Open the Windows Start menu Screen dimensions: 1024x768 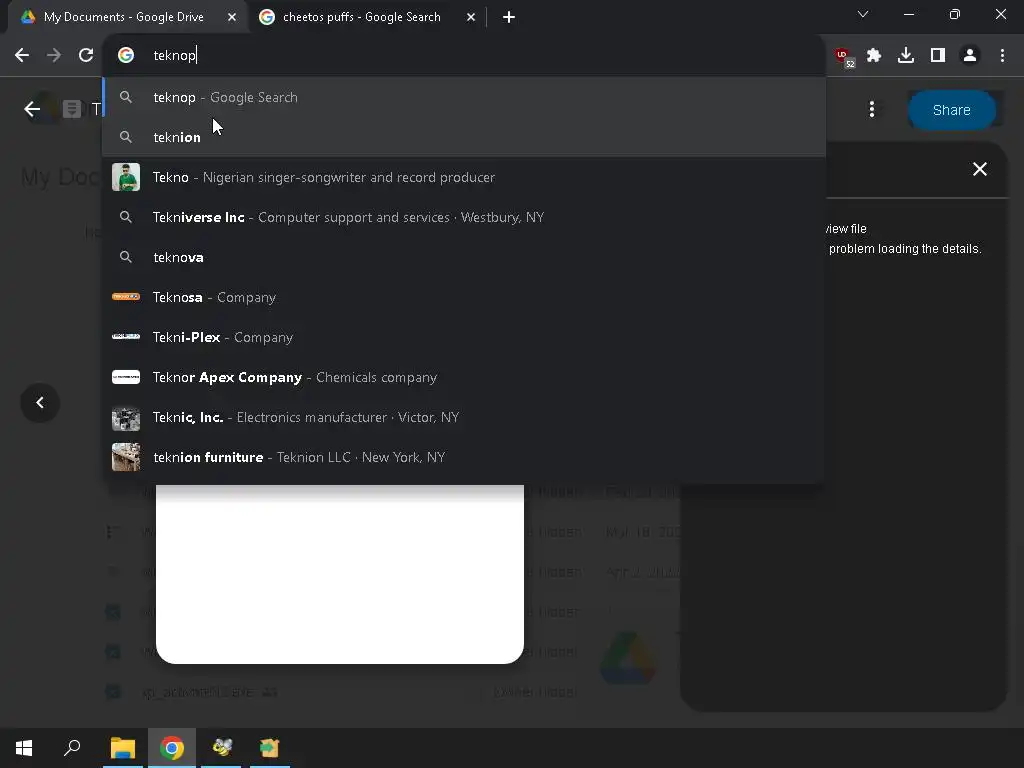24,748
